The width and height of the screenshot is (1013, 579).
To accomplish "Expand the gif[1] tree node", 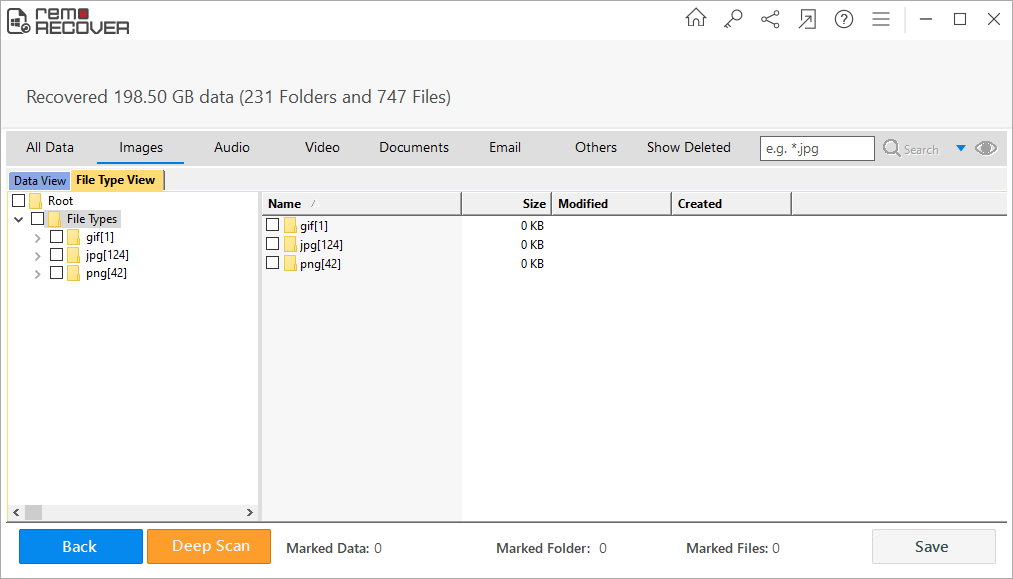I will click(38, 238).
